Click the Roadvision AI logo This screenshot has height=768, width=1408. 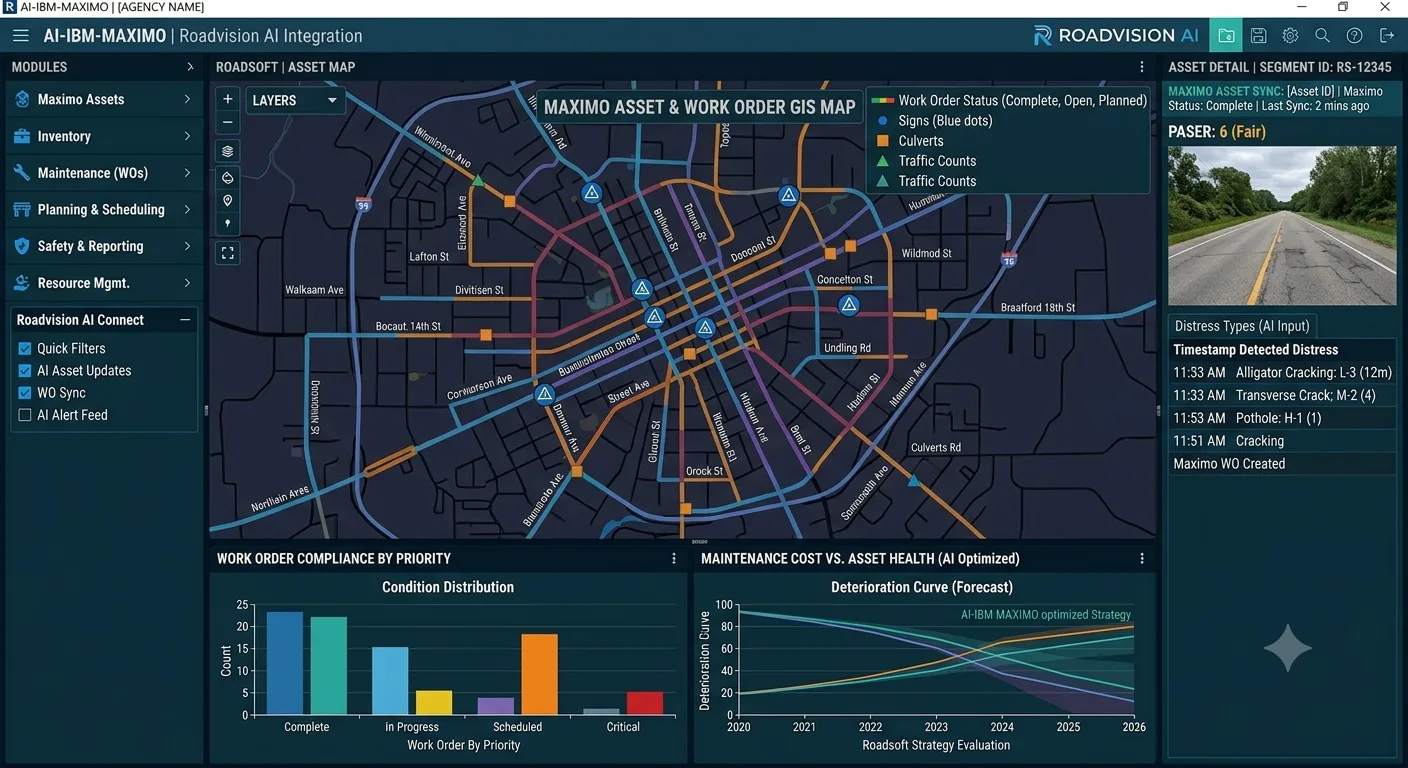pos(1116,36)
